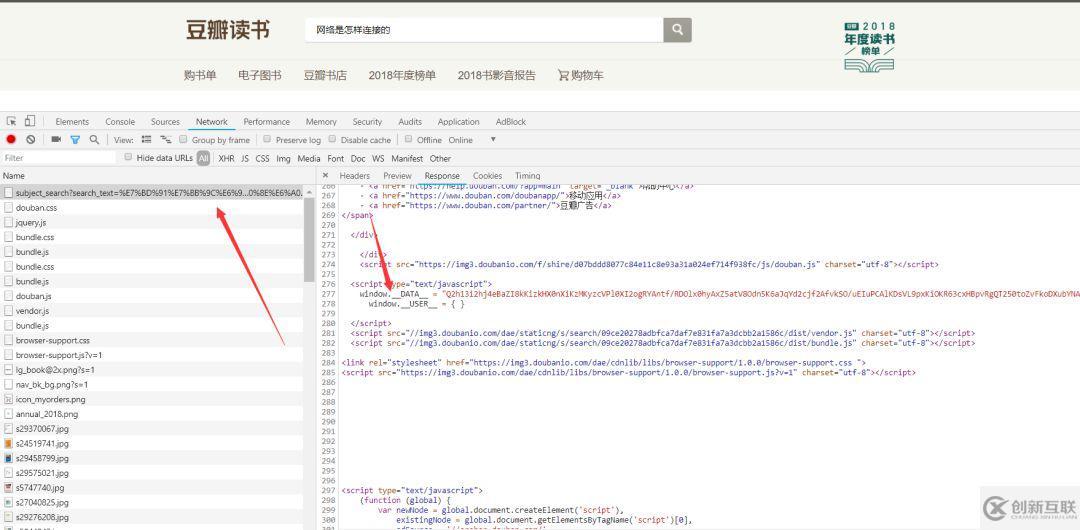Enable the Group by frame checkbox
This screenshot has height=530, width=1080.
pyautogui.click(x=183, y=139)
